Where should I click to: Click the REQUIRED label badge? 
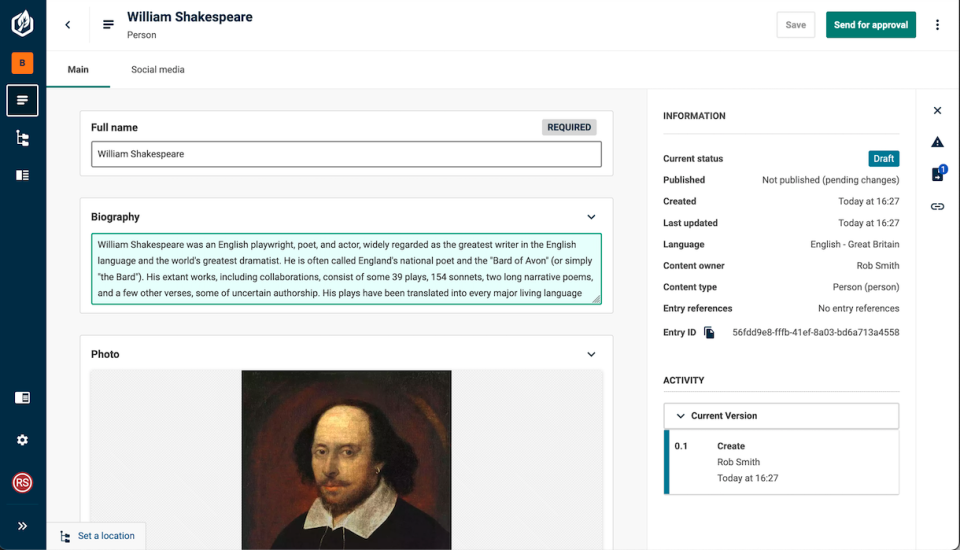(569, 127)
